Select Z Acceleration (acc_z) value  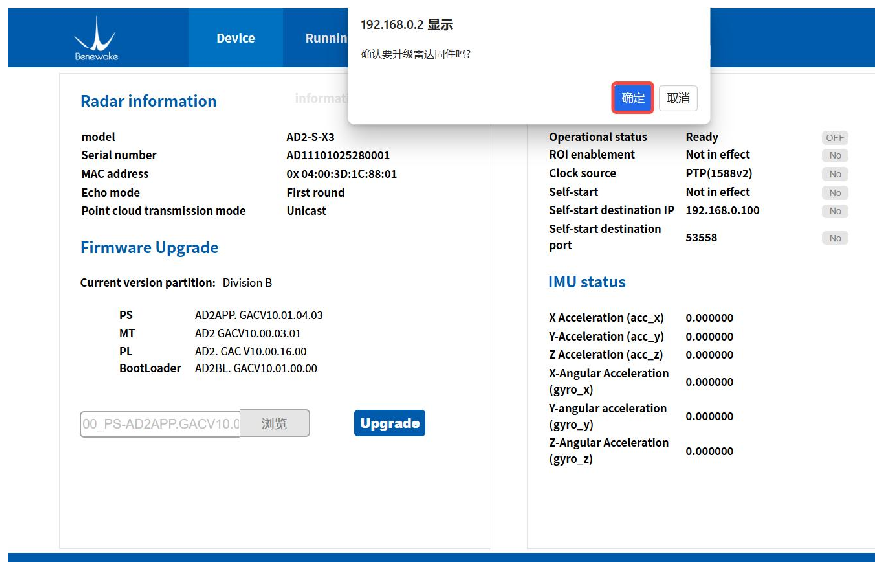click(709, 355)
